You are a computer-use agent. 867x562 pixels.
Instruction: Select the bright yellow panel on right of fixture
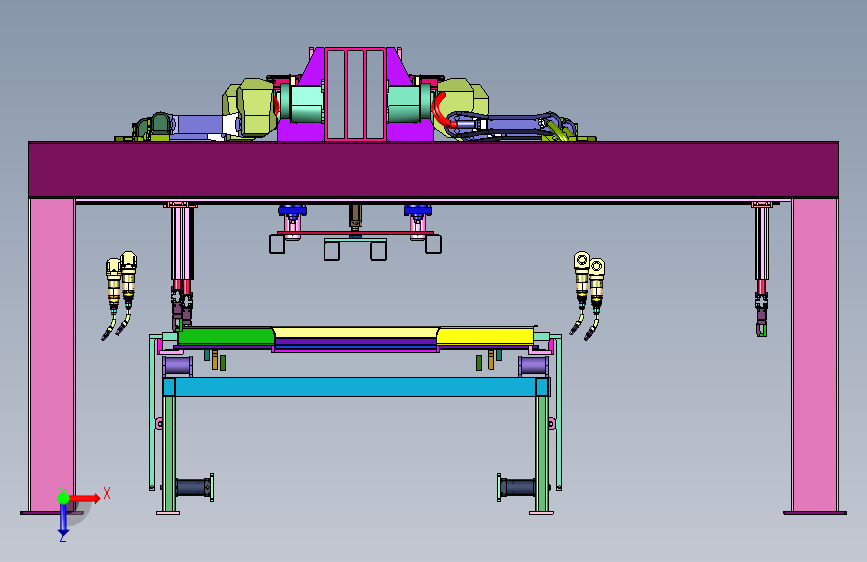pyautogui.click(x=485, y=336)
